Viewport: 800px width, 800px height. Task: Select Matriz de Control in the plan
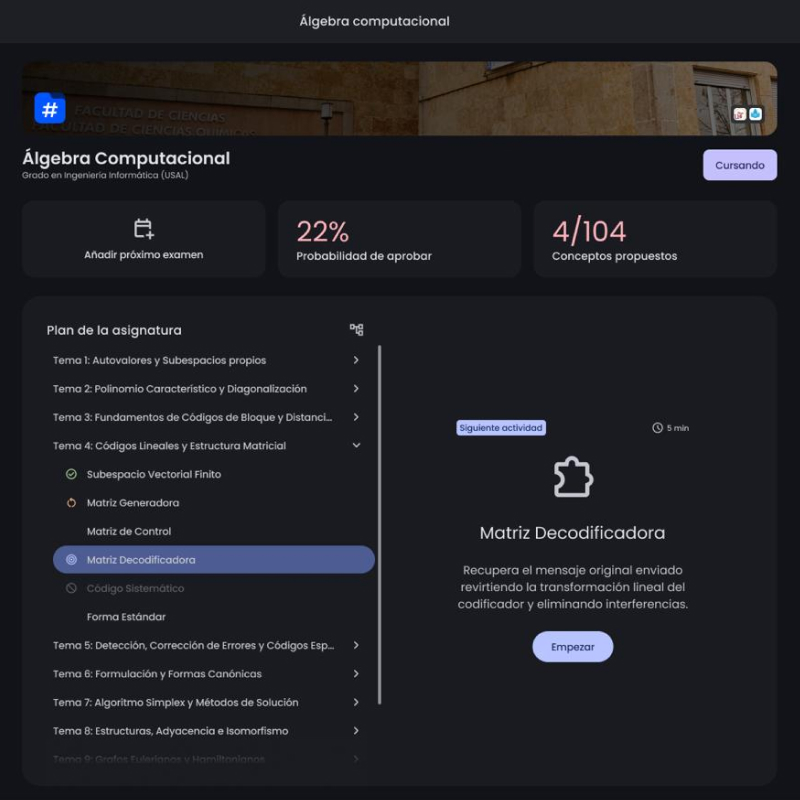pos(214,531)
